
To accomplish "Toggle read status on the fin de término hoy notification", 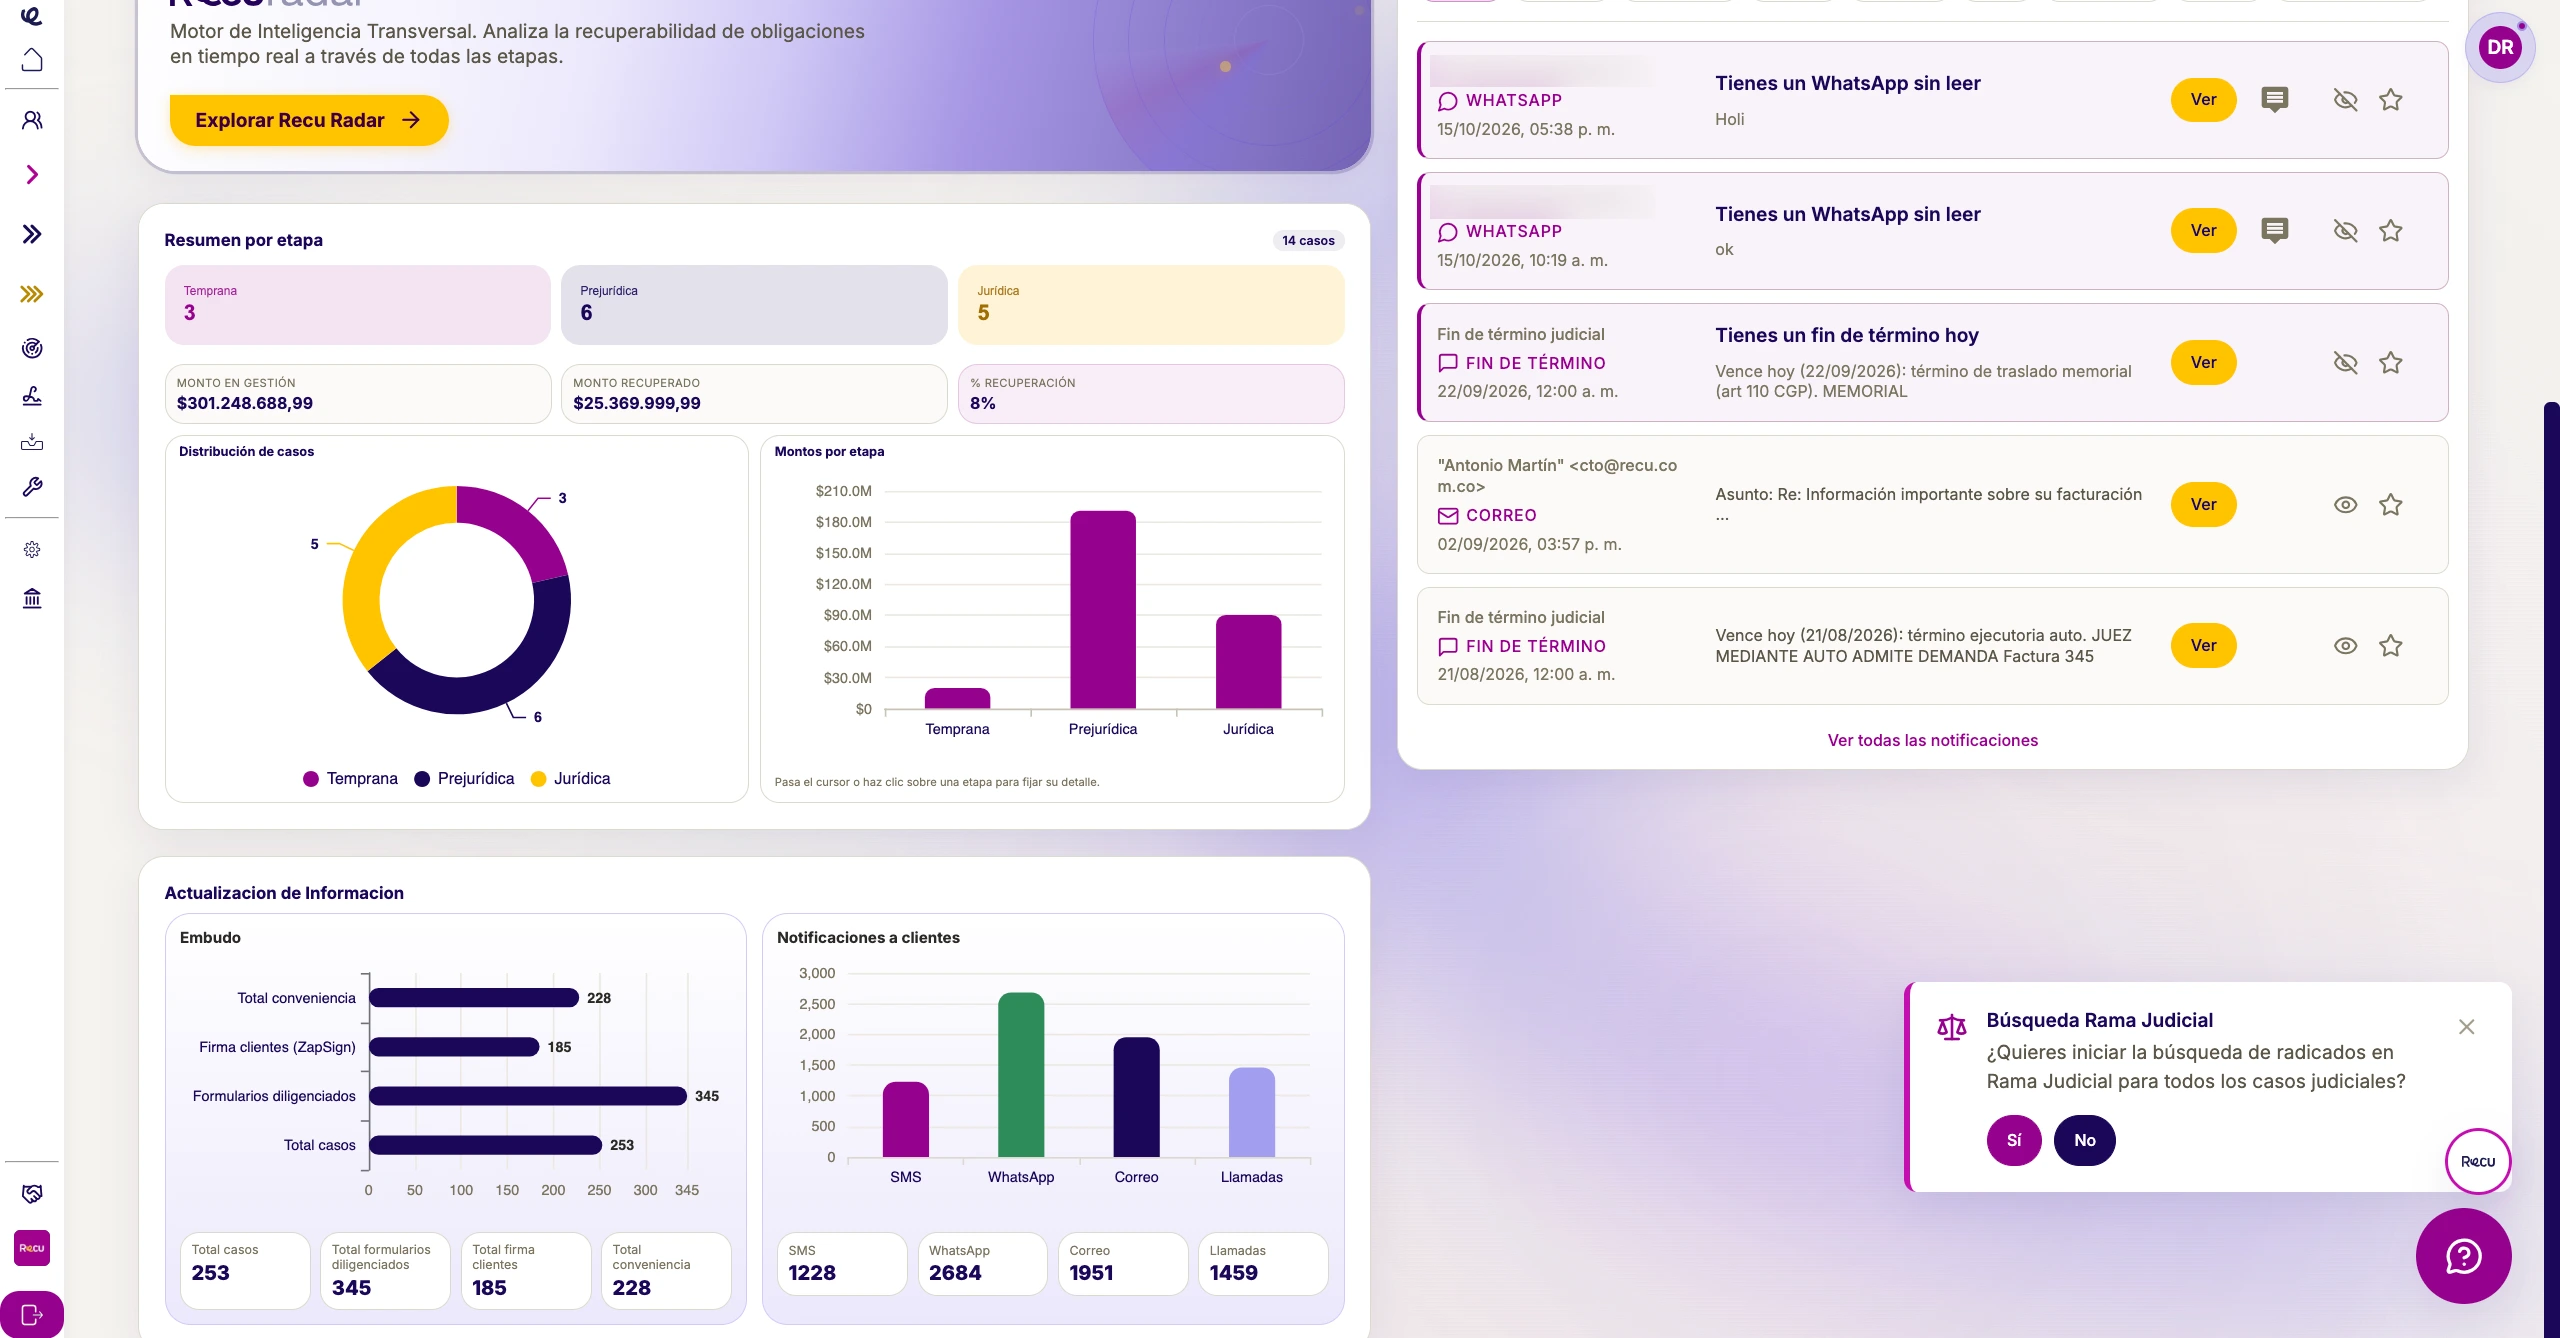I will coord(2346,363).
